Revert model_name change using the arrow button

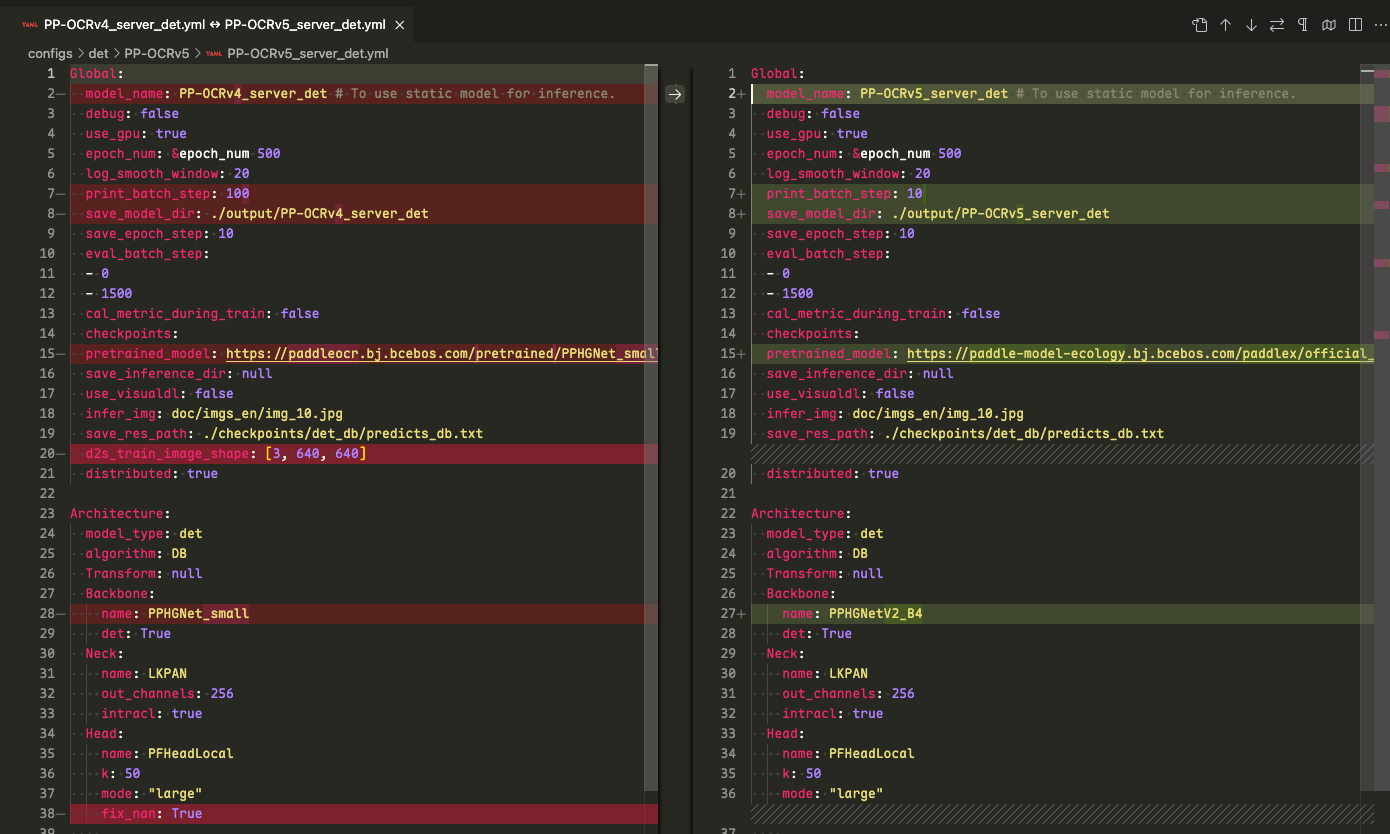click(675, 94)
